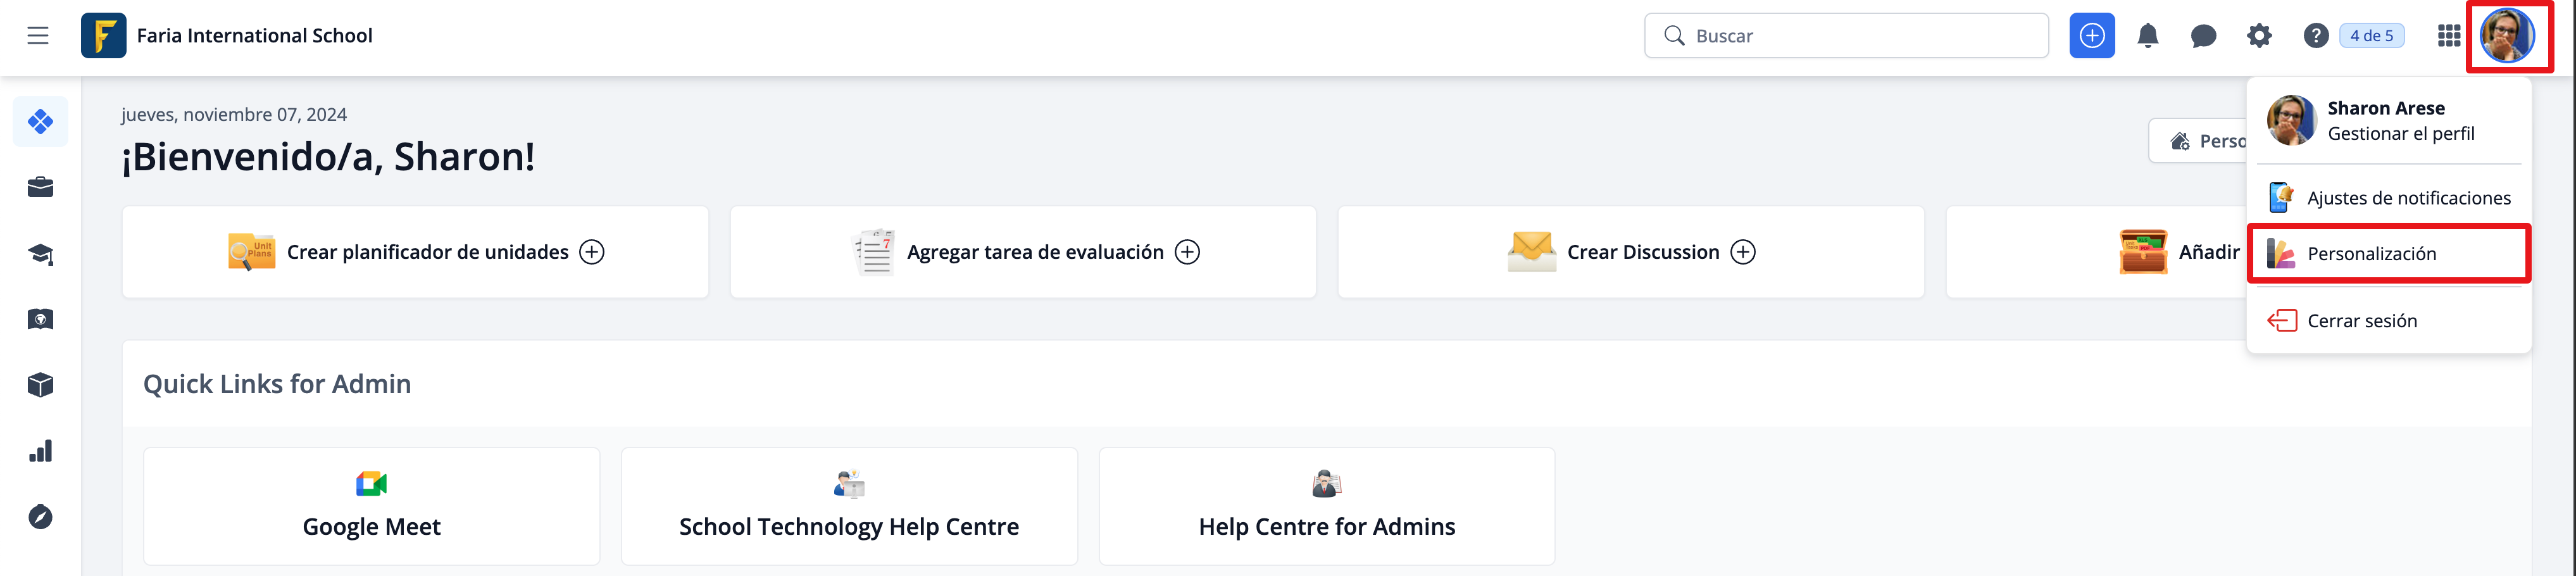Click the blue quick-add plus button
The height and width of the screenshot is (576, 2576).
pyautogui.click(x=2091, y=36)
